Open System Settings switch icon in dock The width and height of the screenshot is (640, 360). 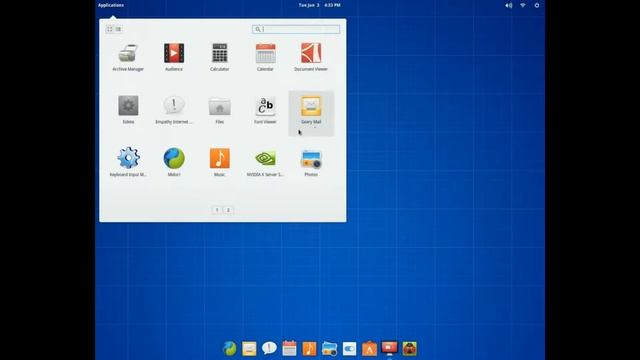349,349
